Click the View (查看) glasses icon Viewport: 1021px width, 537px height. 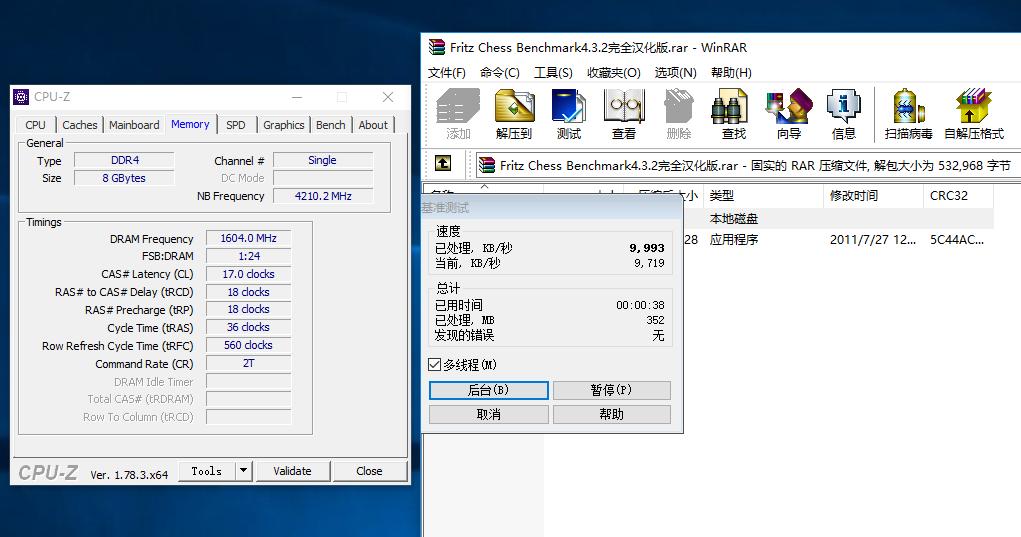click(x=624, y=106)
